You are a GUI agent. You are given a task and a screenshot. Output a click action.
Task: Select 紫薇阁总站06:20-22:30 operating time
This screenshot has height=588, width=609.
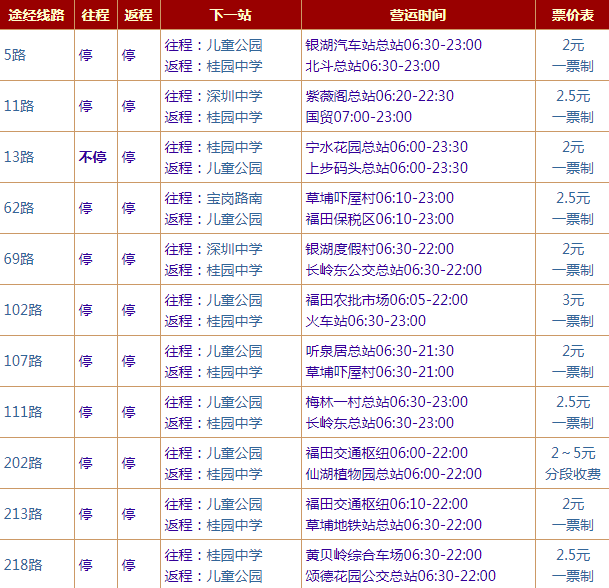[x=379, y=96]
